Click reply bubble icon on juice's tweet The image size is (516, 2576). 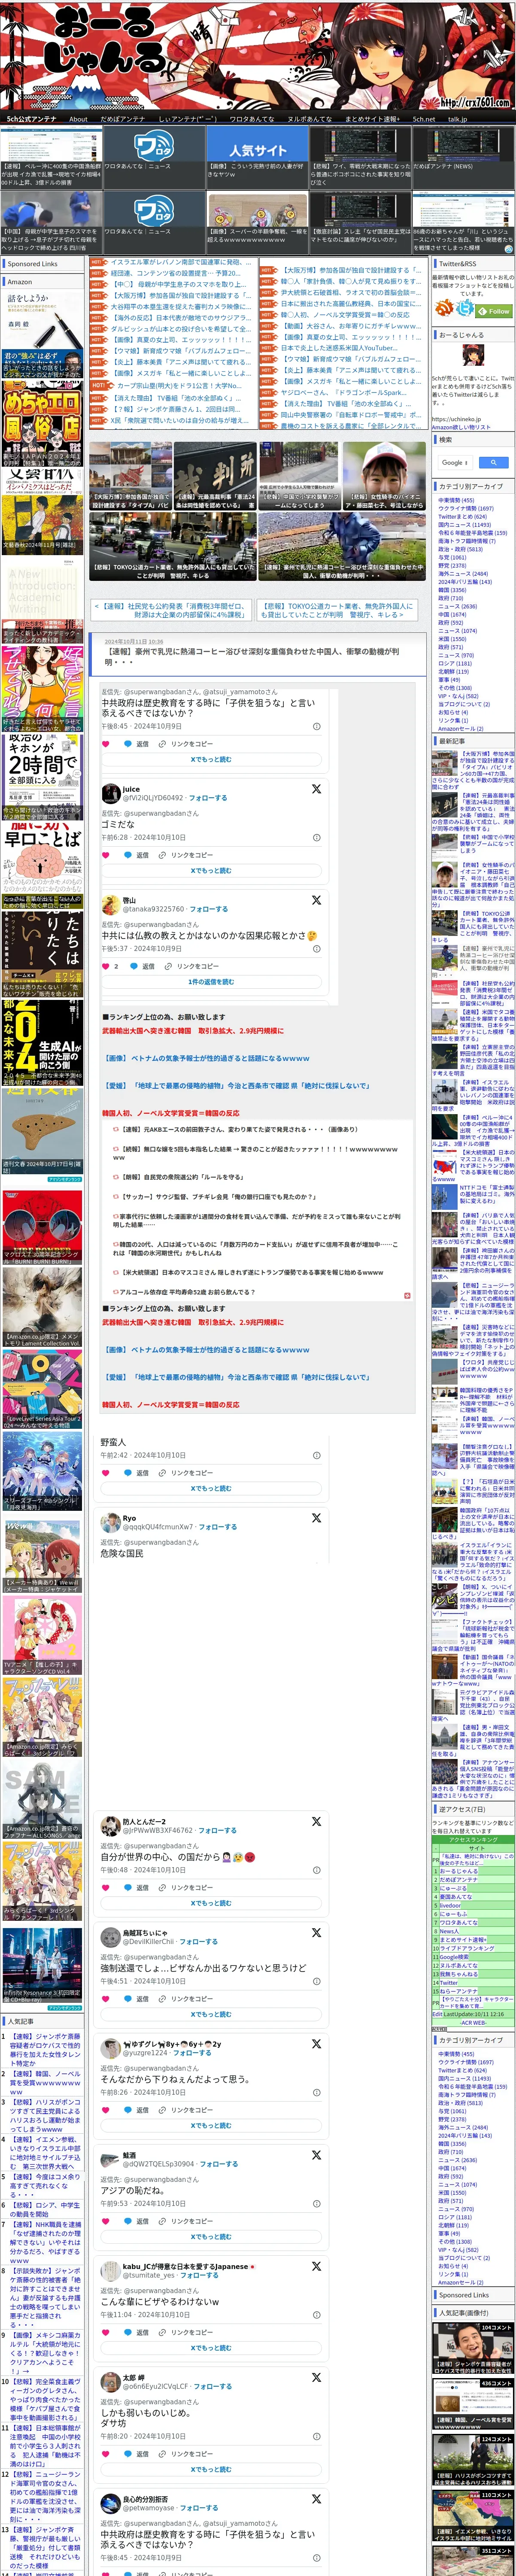(128, 855)
